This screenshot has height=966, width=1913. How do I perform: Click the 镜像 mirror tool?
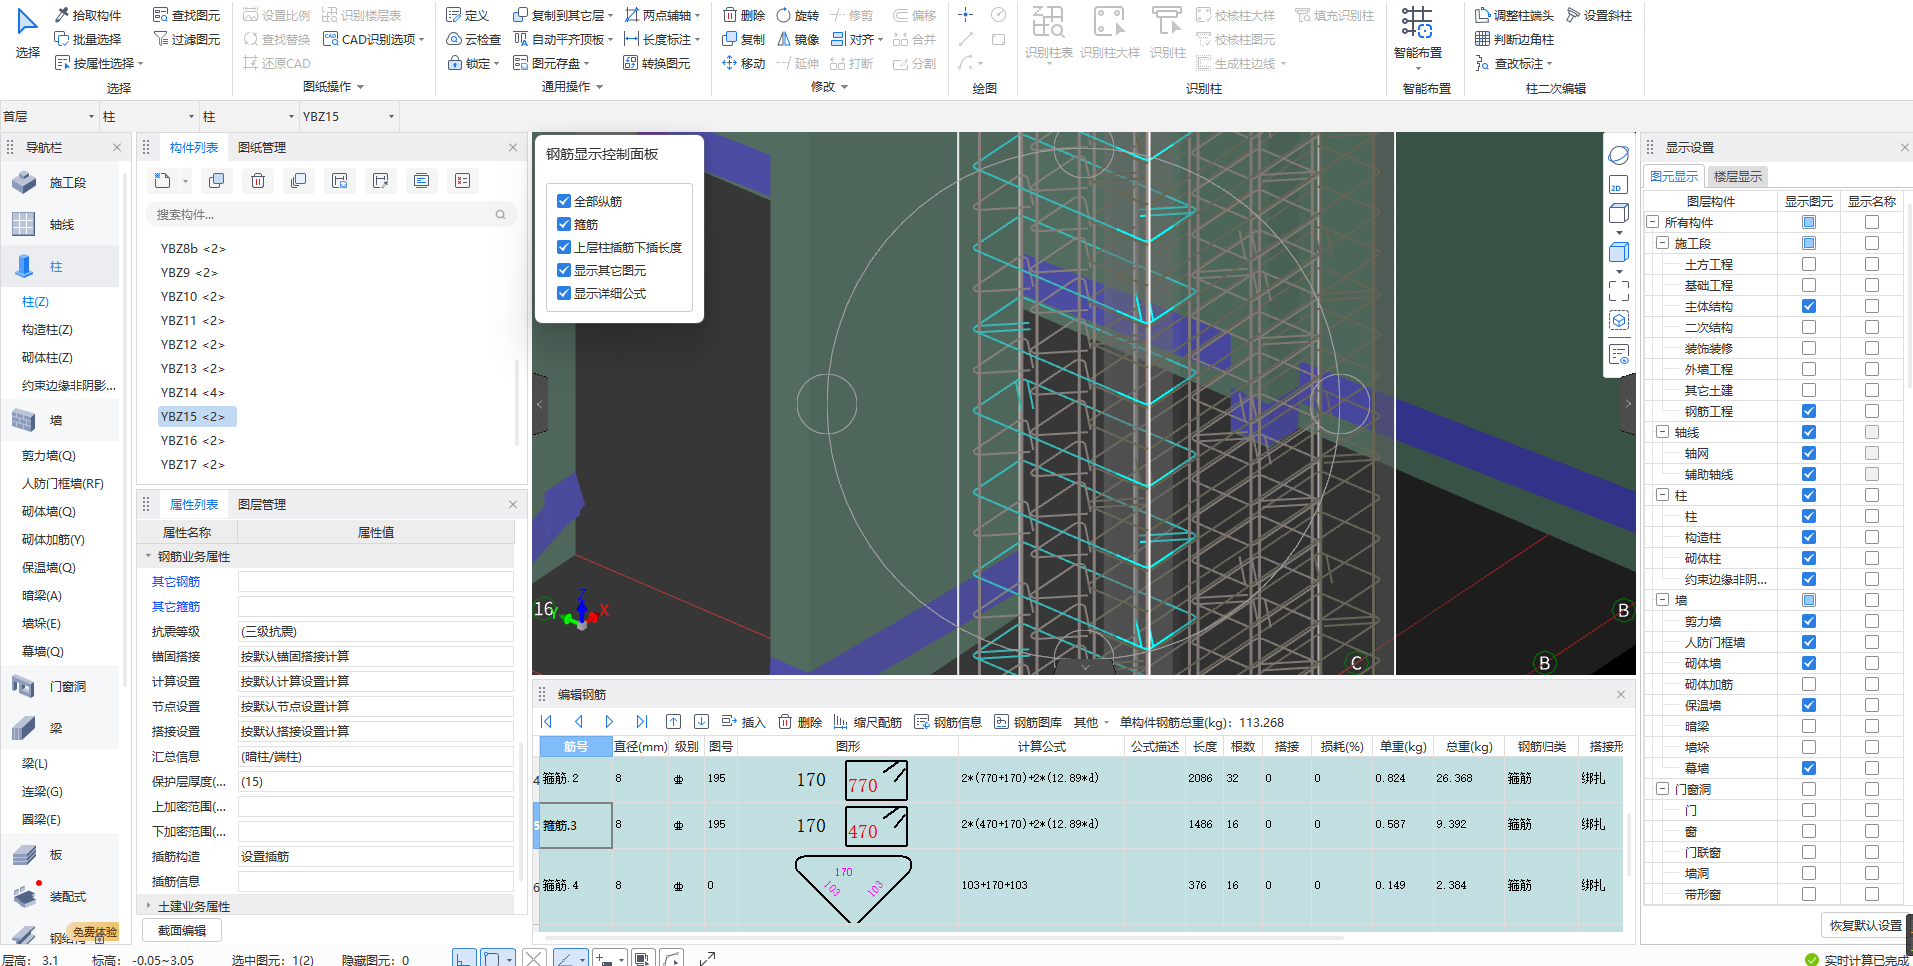(798, 39)
